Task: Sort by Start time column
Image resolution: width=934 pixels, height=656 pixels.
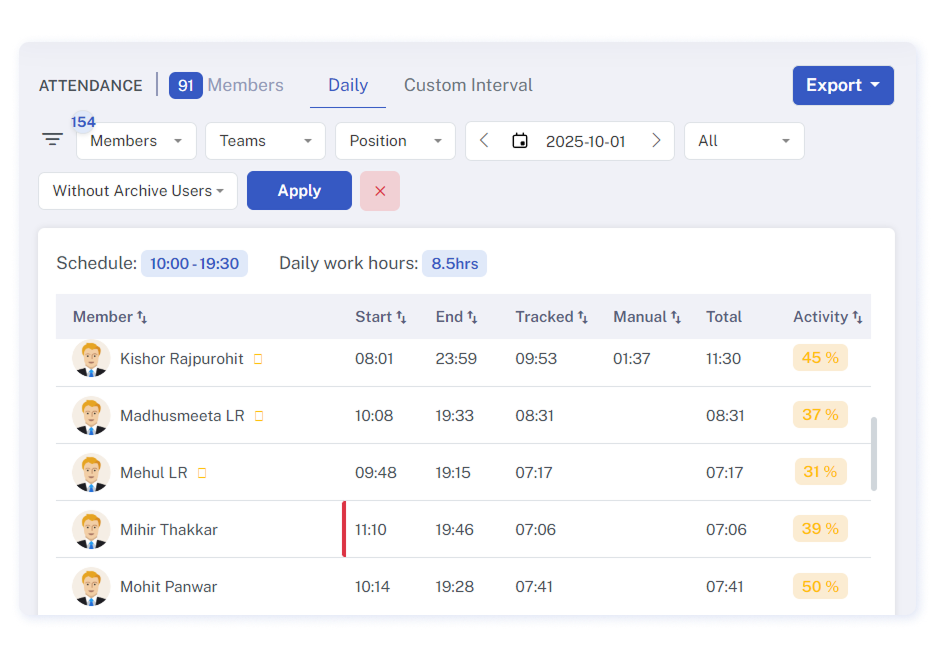Action: tap(401, 317)
